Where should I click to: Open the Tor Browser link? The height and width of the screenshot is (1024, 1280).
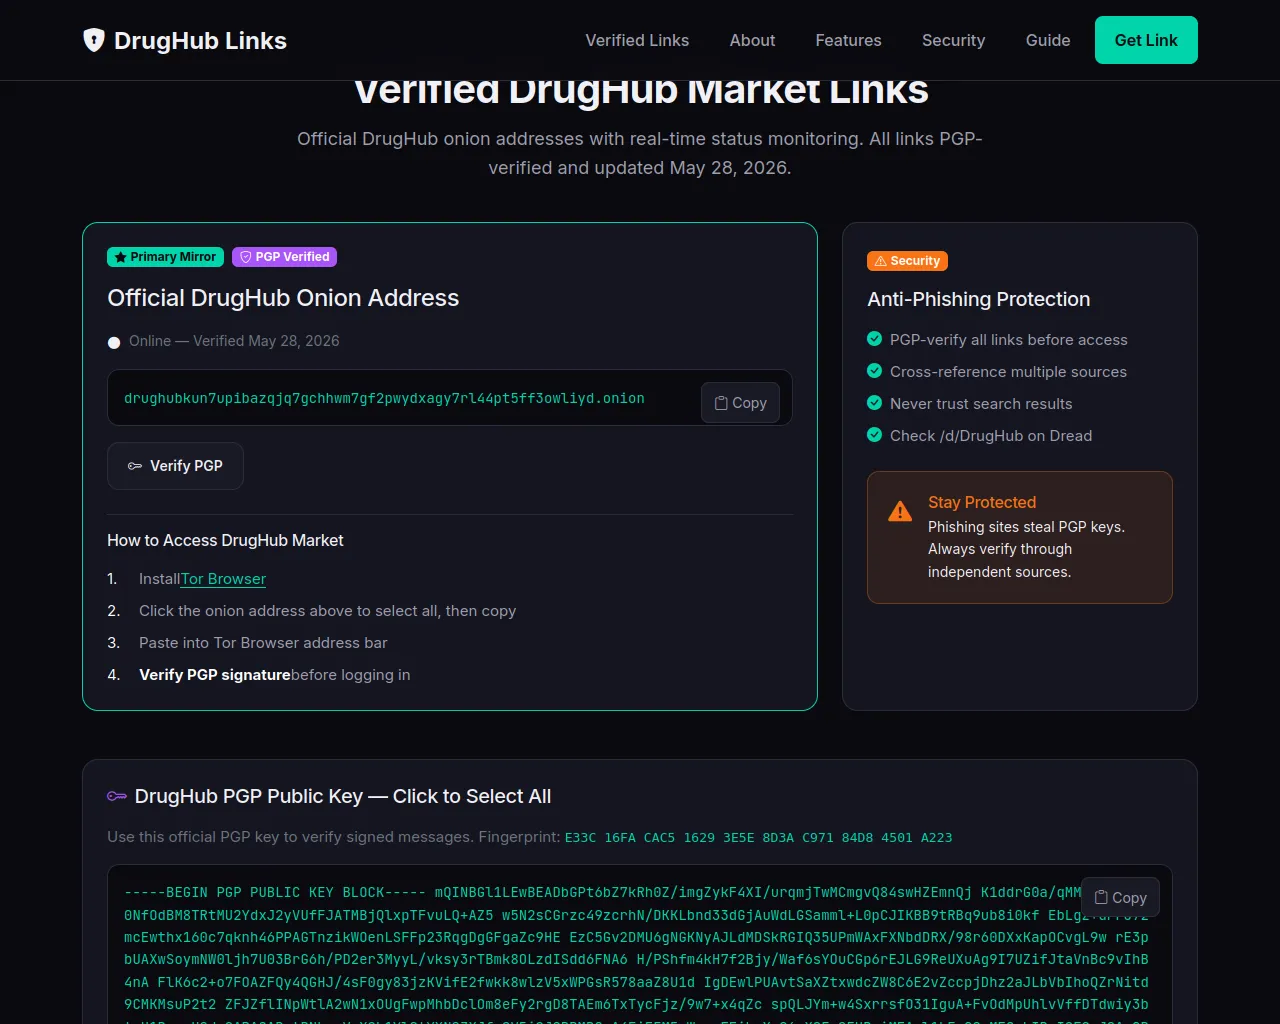coord(223,579)
